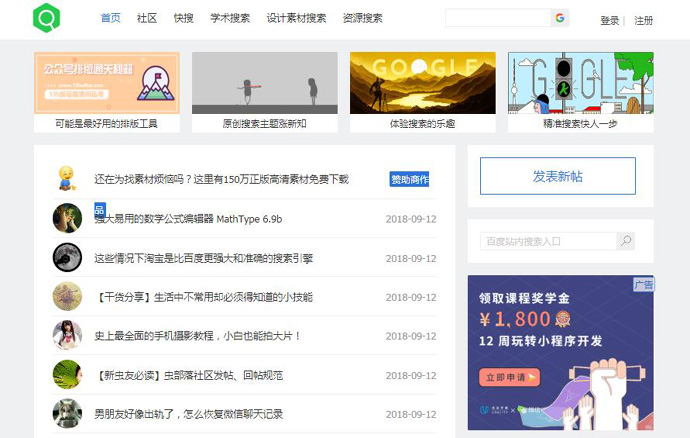Click the green Q site logo
The image size is (690, 438).
46,18
